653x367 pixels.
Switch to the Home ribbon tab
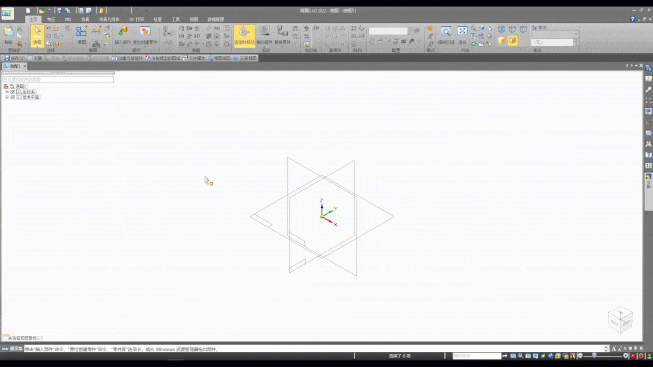[33, 19]
